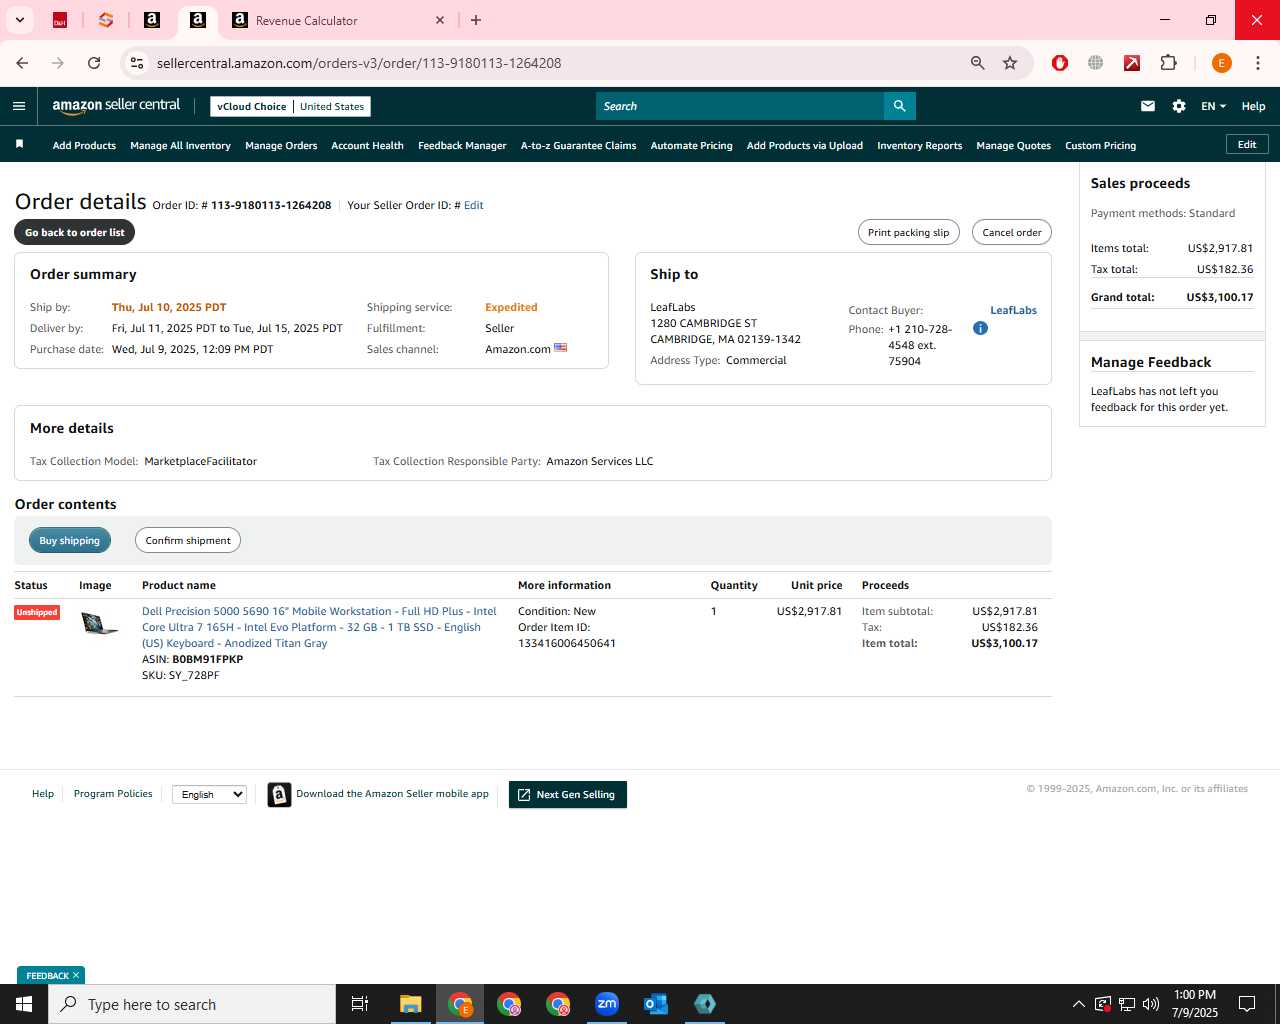Open Chrome three-dot menu
Image resolution: width=1280 pixels, height=1024 pixels.
[1257, 63]
